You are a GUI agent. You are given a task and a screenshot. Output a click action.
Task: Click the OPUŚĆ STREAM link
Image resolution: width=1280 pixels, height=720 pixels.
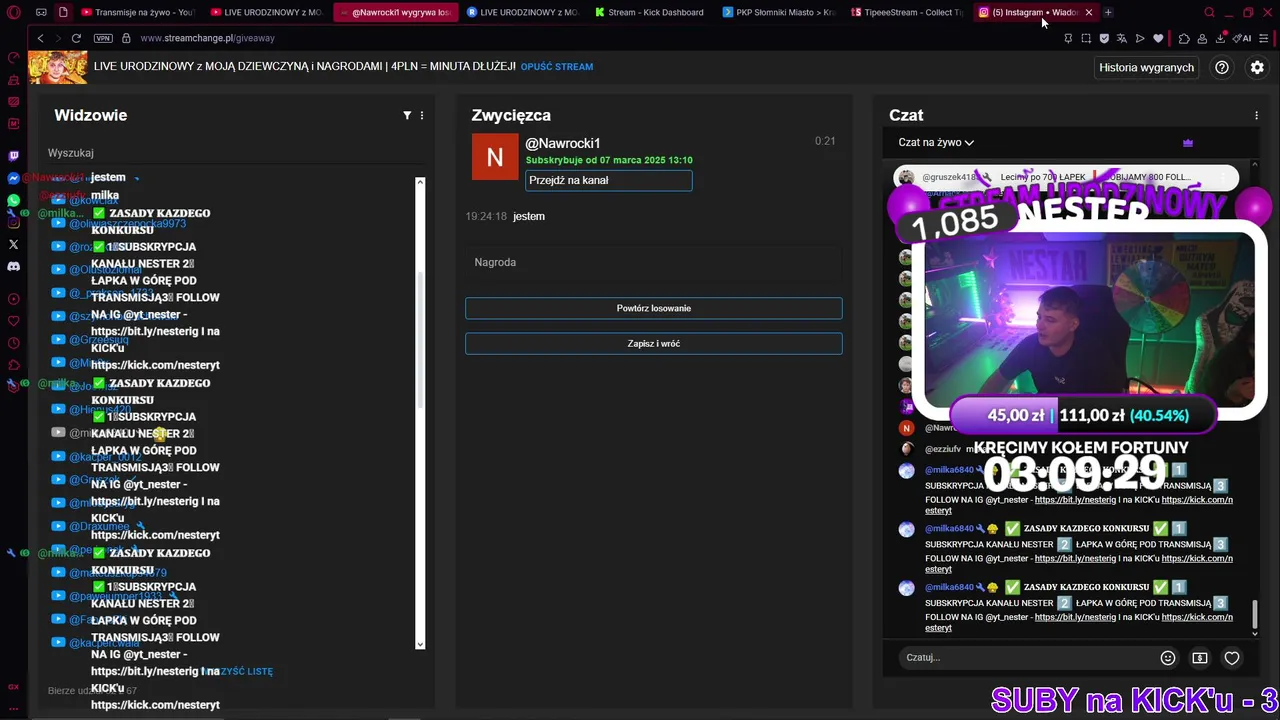[557, 67]
